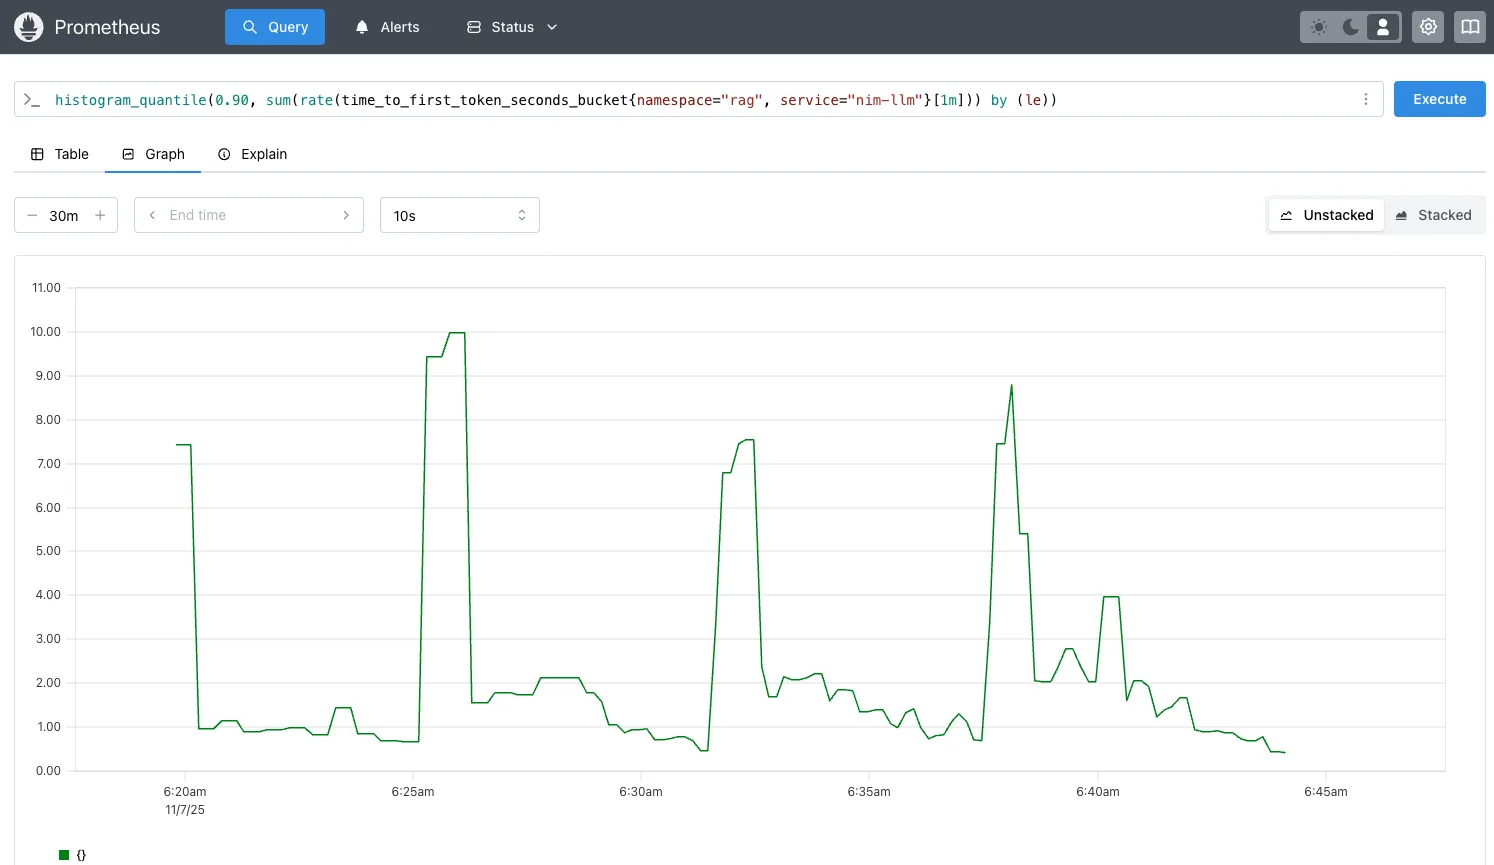Advance end time with right chevron

tap(346, 215)
